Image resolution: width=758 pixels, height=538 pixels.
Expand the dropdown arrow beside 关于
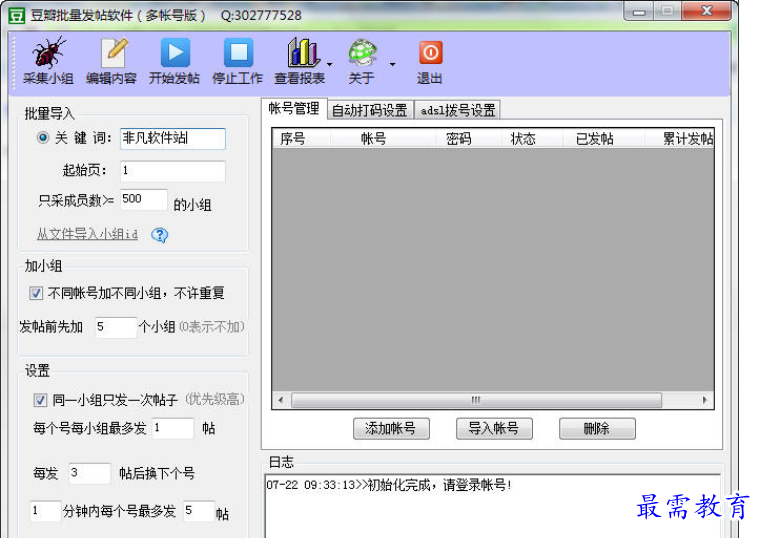pos(392,64)
